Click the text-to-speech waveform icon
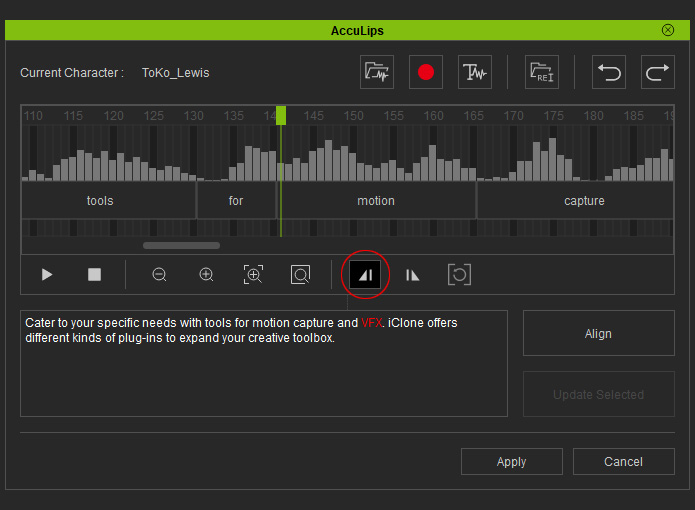This screenshot has width=695, height=510. (475, 72)
